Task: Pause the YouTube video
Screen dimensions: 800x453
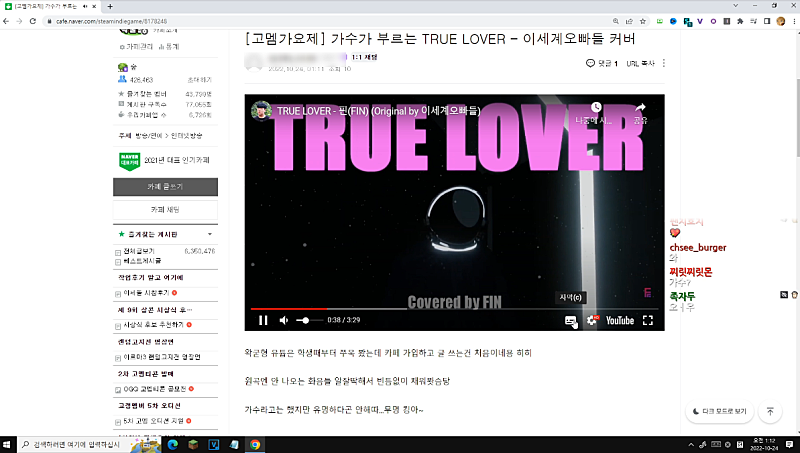Action: pyautogui.click(x=263, y=320)
